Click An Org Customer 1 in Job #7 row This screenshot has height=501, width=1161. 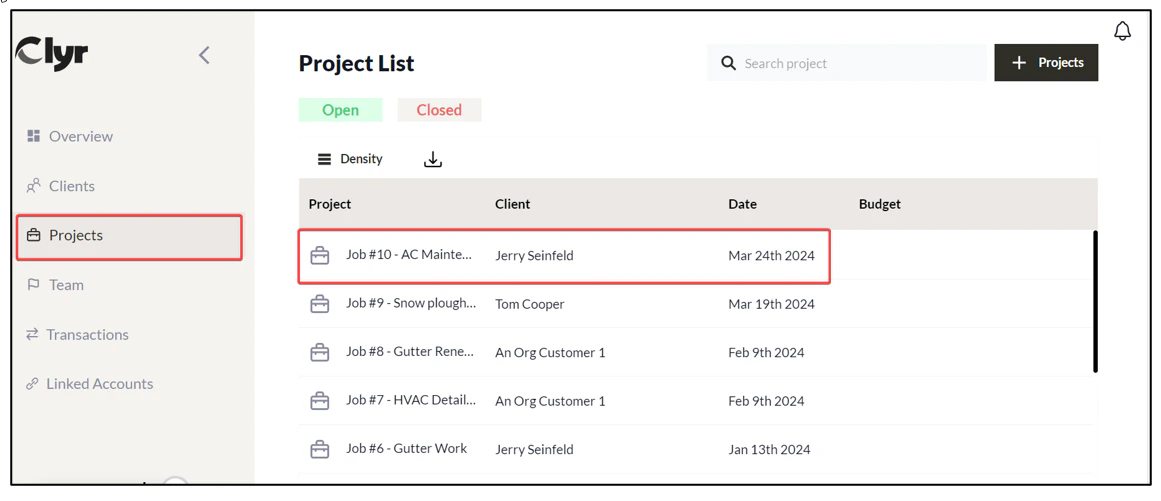(x=550, y=401)
